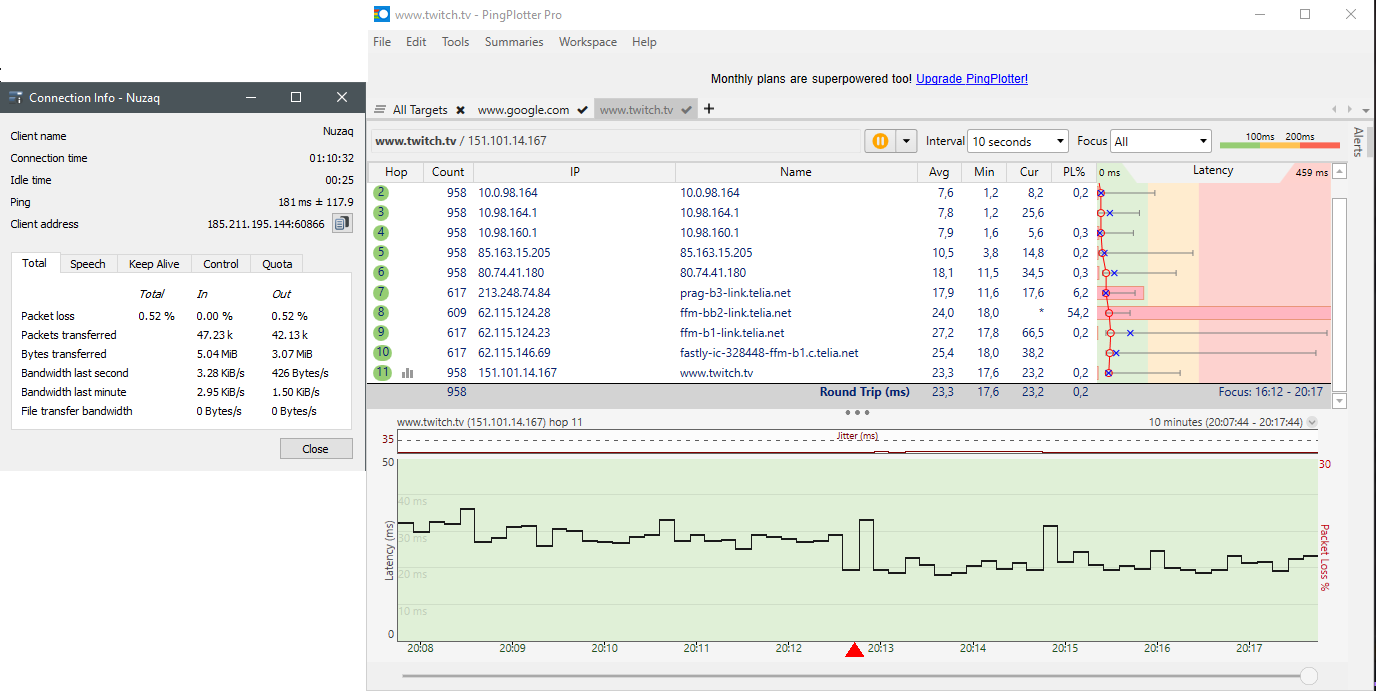Click the hop 8 green circle icon
The width and height of the screenshot is (1376, 691).
point(381,313)
